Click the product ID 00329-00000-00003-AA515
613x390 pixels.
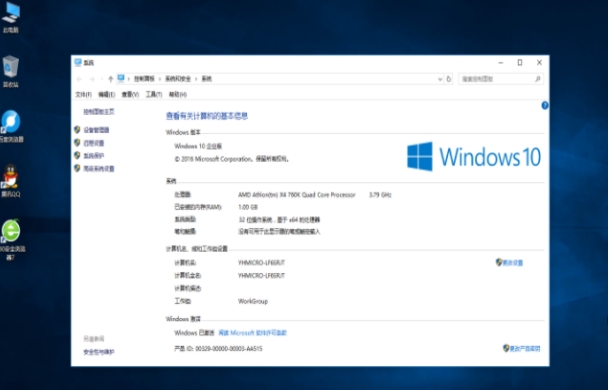point(229,349)
